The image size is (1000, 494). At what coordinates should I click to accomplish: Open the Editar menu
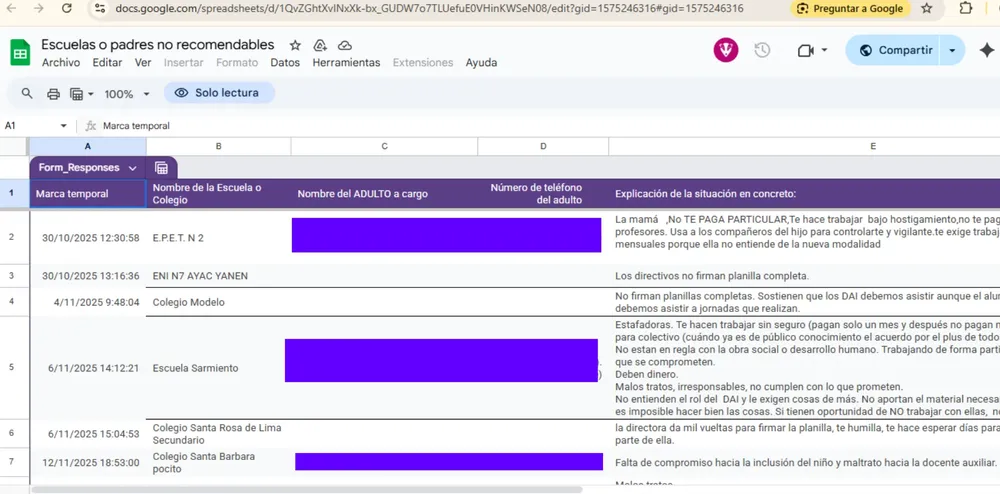tap(107, 62)
